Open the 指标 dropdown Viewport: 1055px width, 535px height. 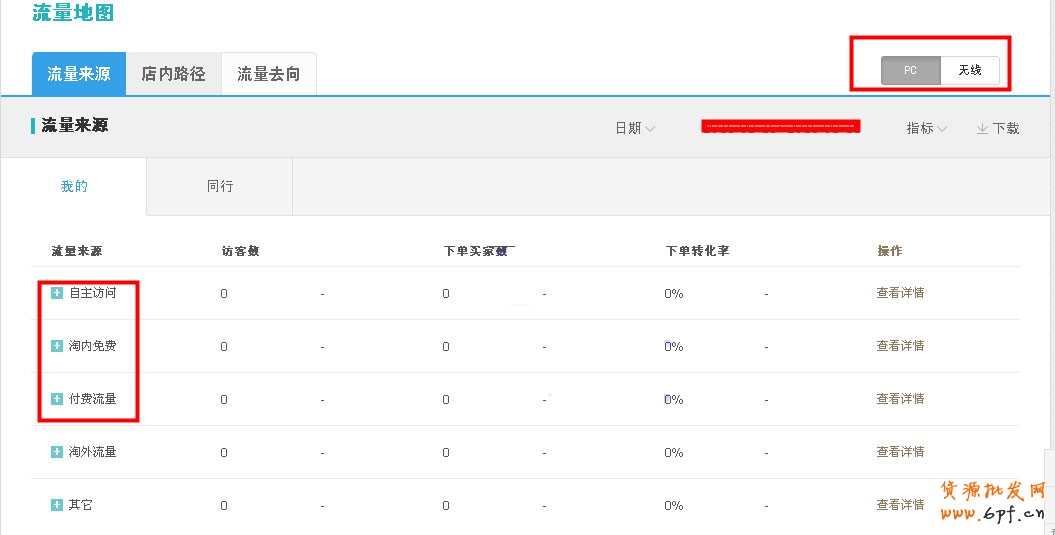coord(927,128)
